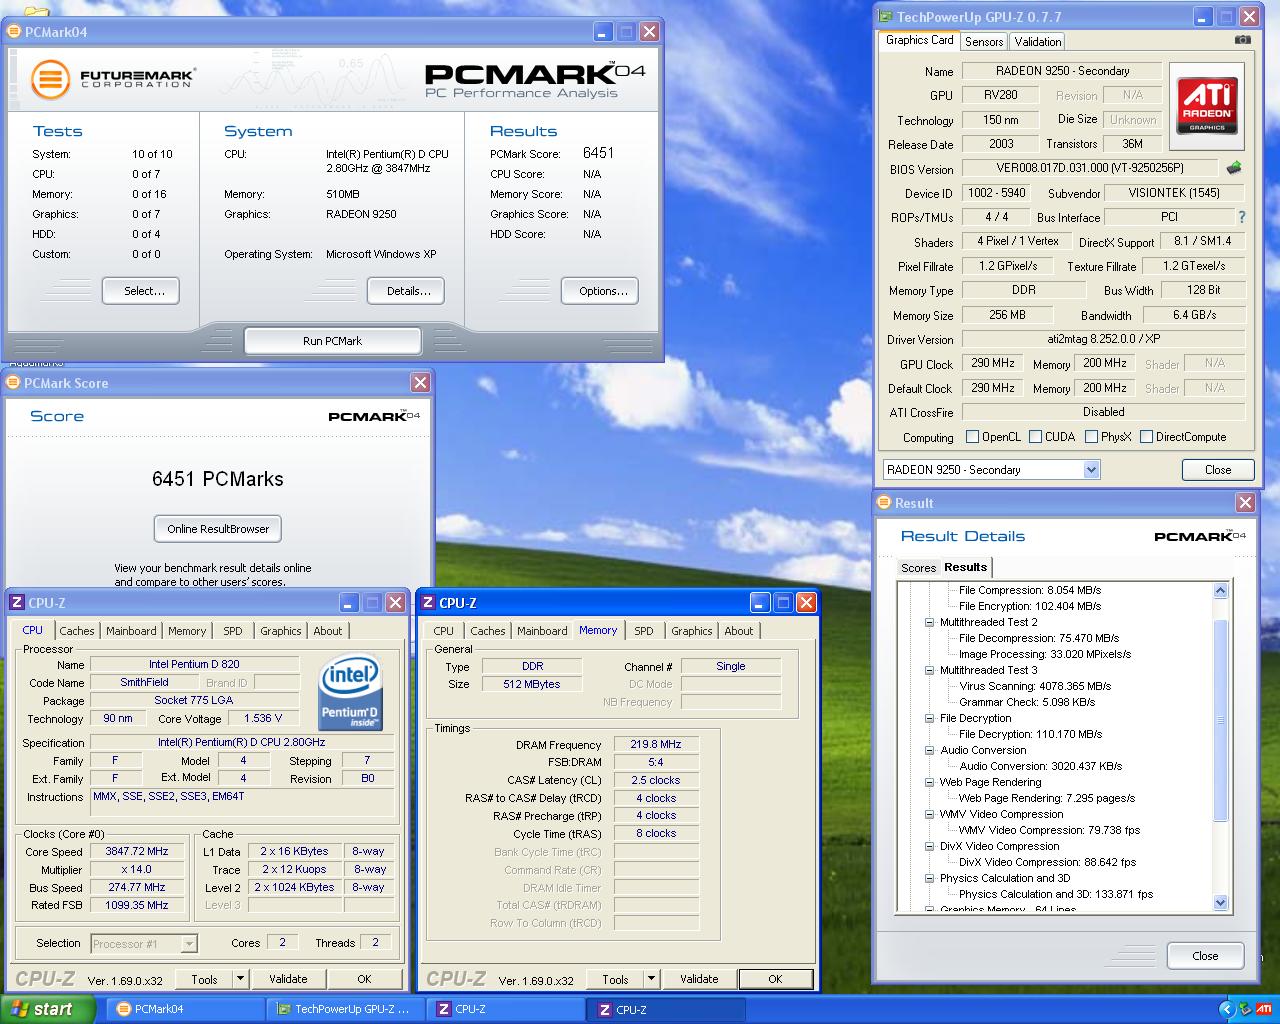
Task: Minimize the left CPU-Z window
Action: 349,602
